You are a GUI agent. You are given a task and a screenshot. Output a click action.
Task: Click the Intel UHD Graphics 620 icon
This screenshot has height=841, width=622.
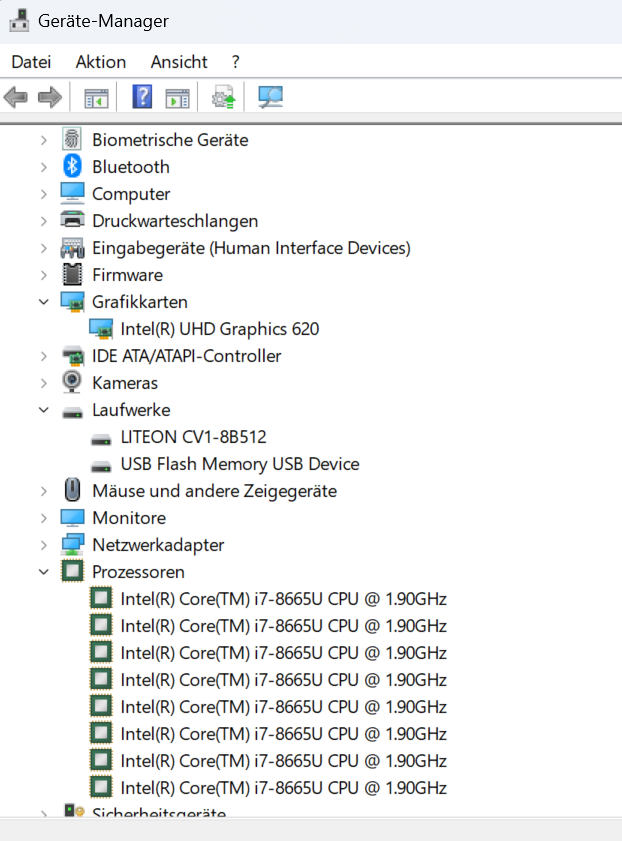click(101, 329)
